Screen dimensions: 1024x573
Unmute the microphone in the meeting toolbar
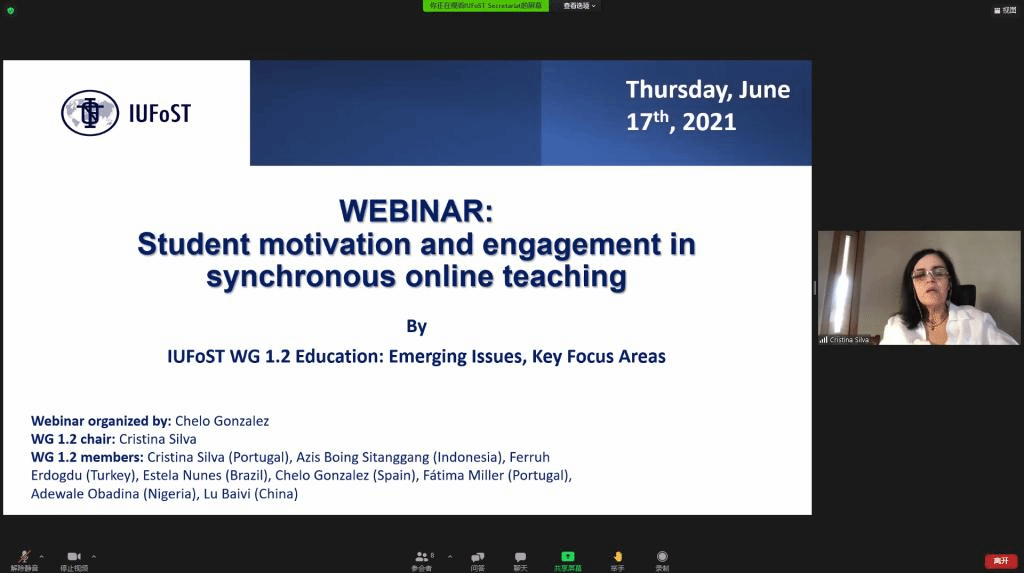(x=24, y=559)
